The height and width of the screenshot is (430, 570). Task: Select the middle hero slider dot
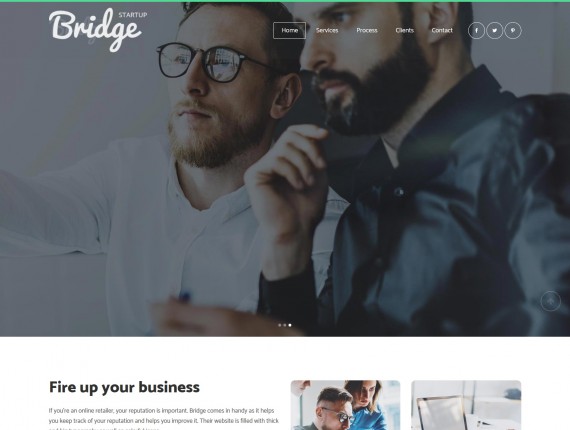285,325
